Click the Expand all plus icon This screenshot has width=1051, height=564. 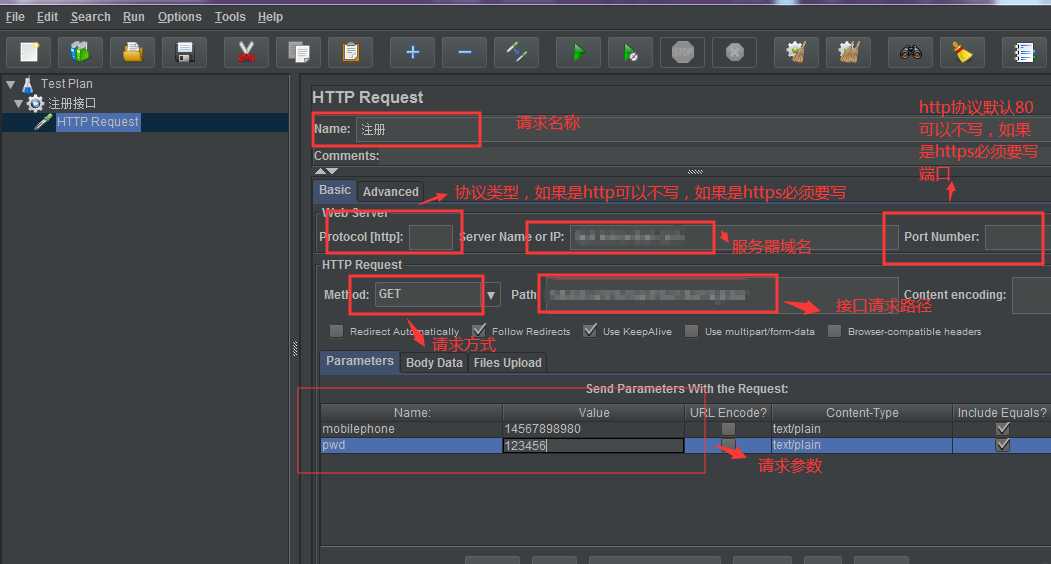point(412,52)
